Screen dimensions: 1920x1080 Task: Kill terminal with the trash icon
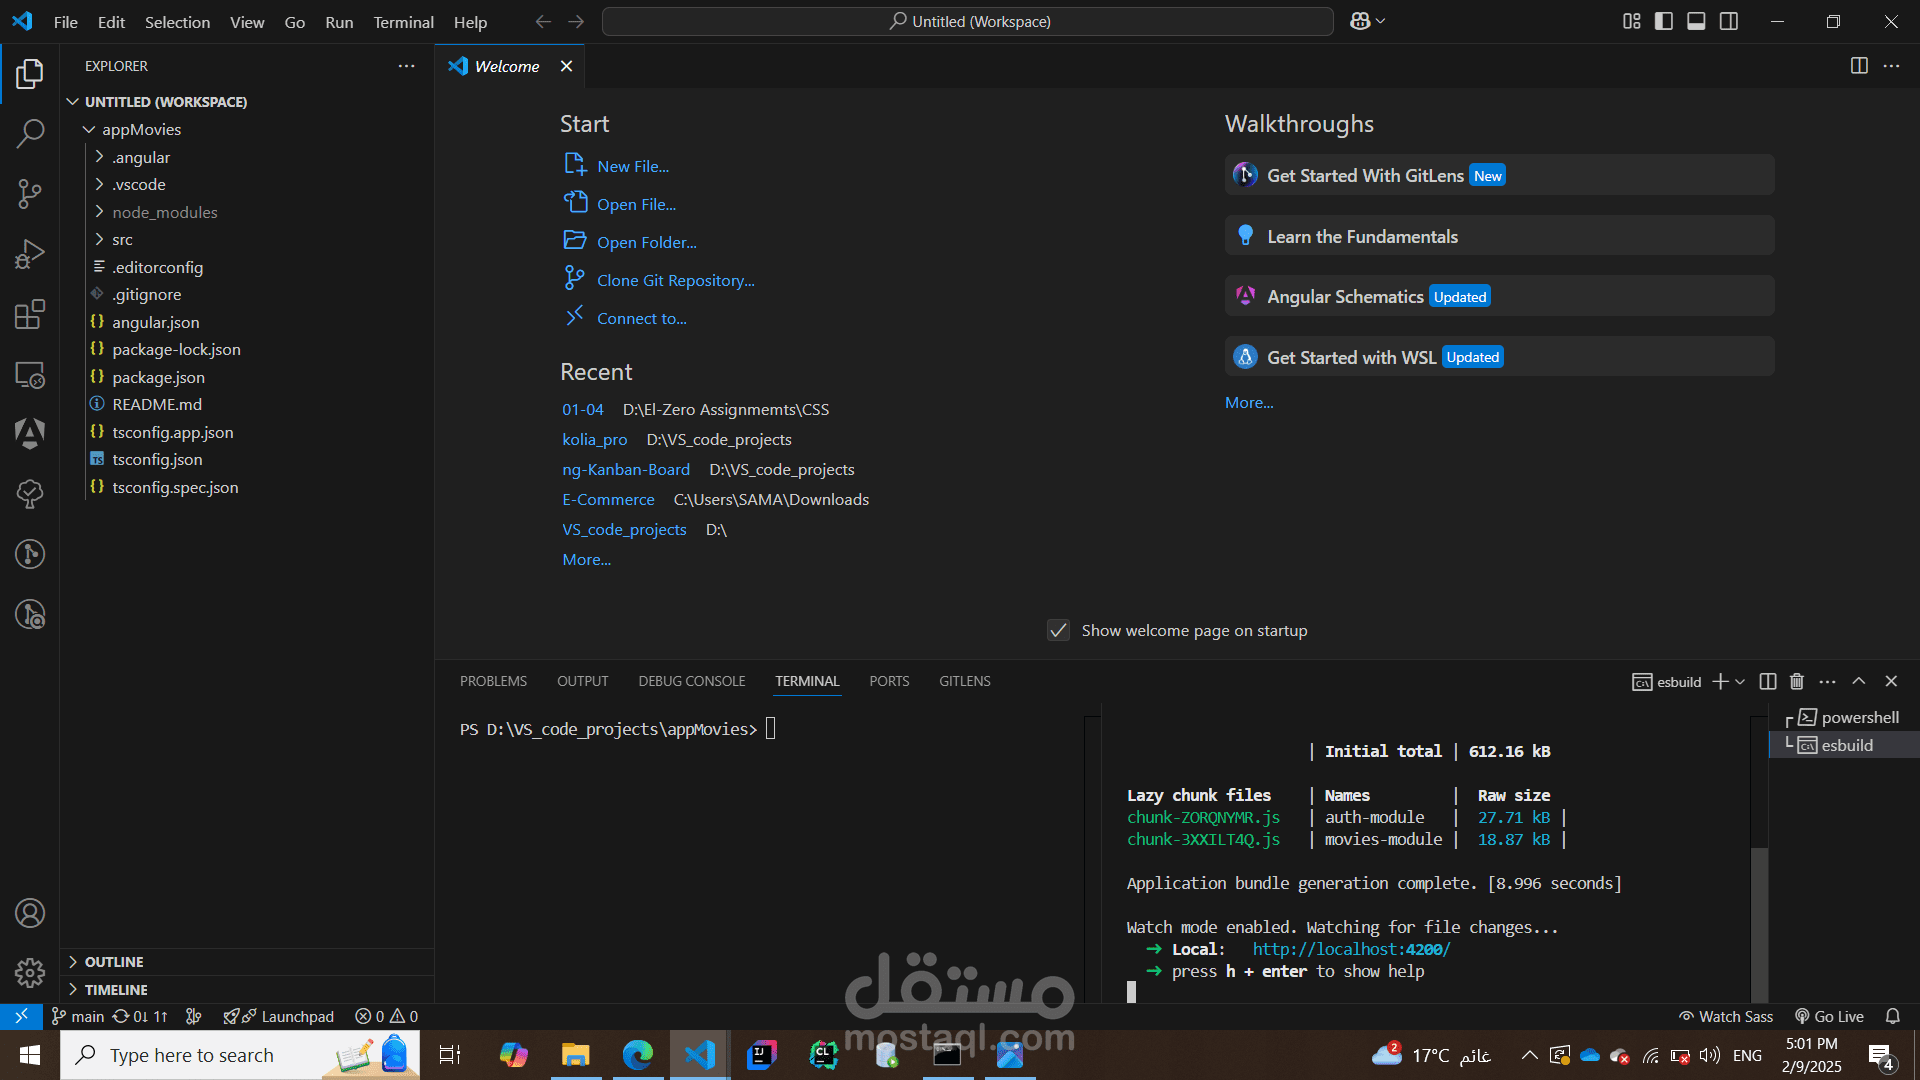[1796, 681]
